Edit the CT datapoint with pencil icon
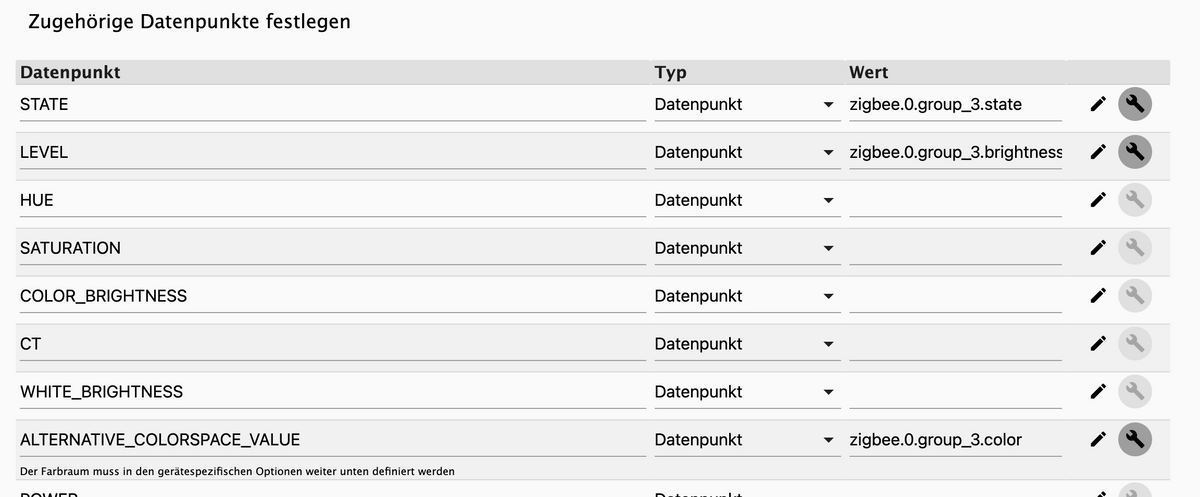Image resolution: width=1200 pixels, height=497 pixels. 1098,344
